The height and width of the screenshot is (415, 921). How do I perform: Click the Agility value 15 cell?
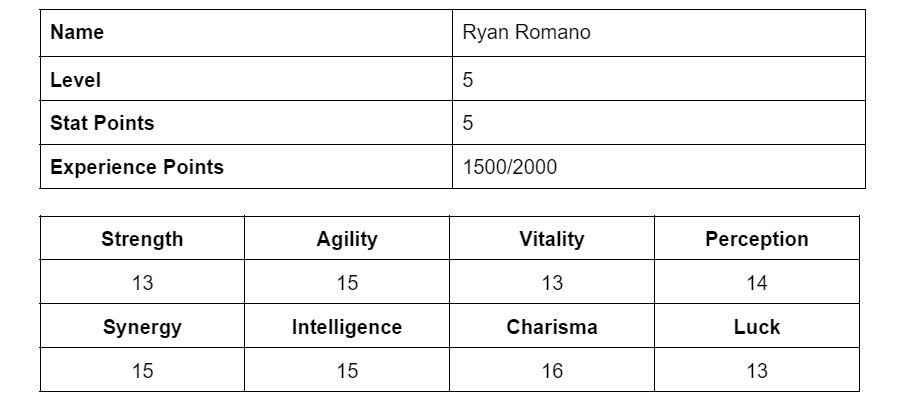[x=347, y=282]
